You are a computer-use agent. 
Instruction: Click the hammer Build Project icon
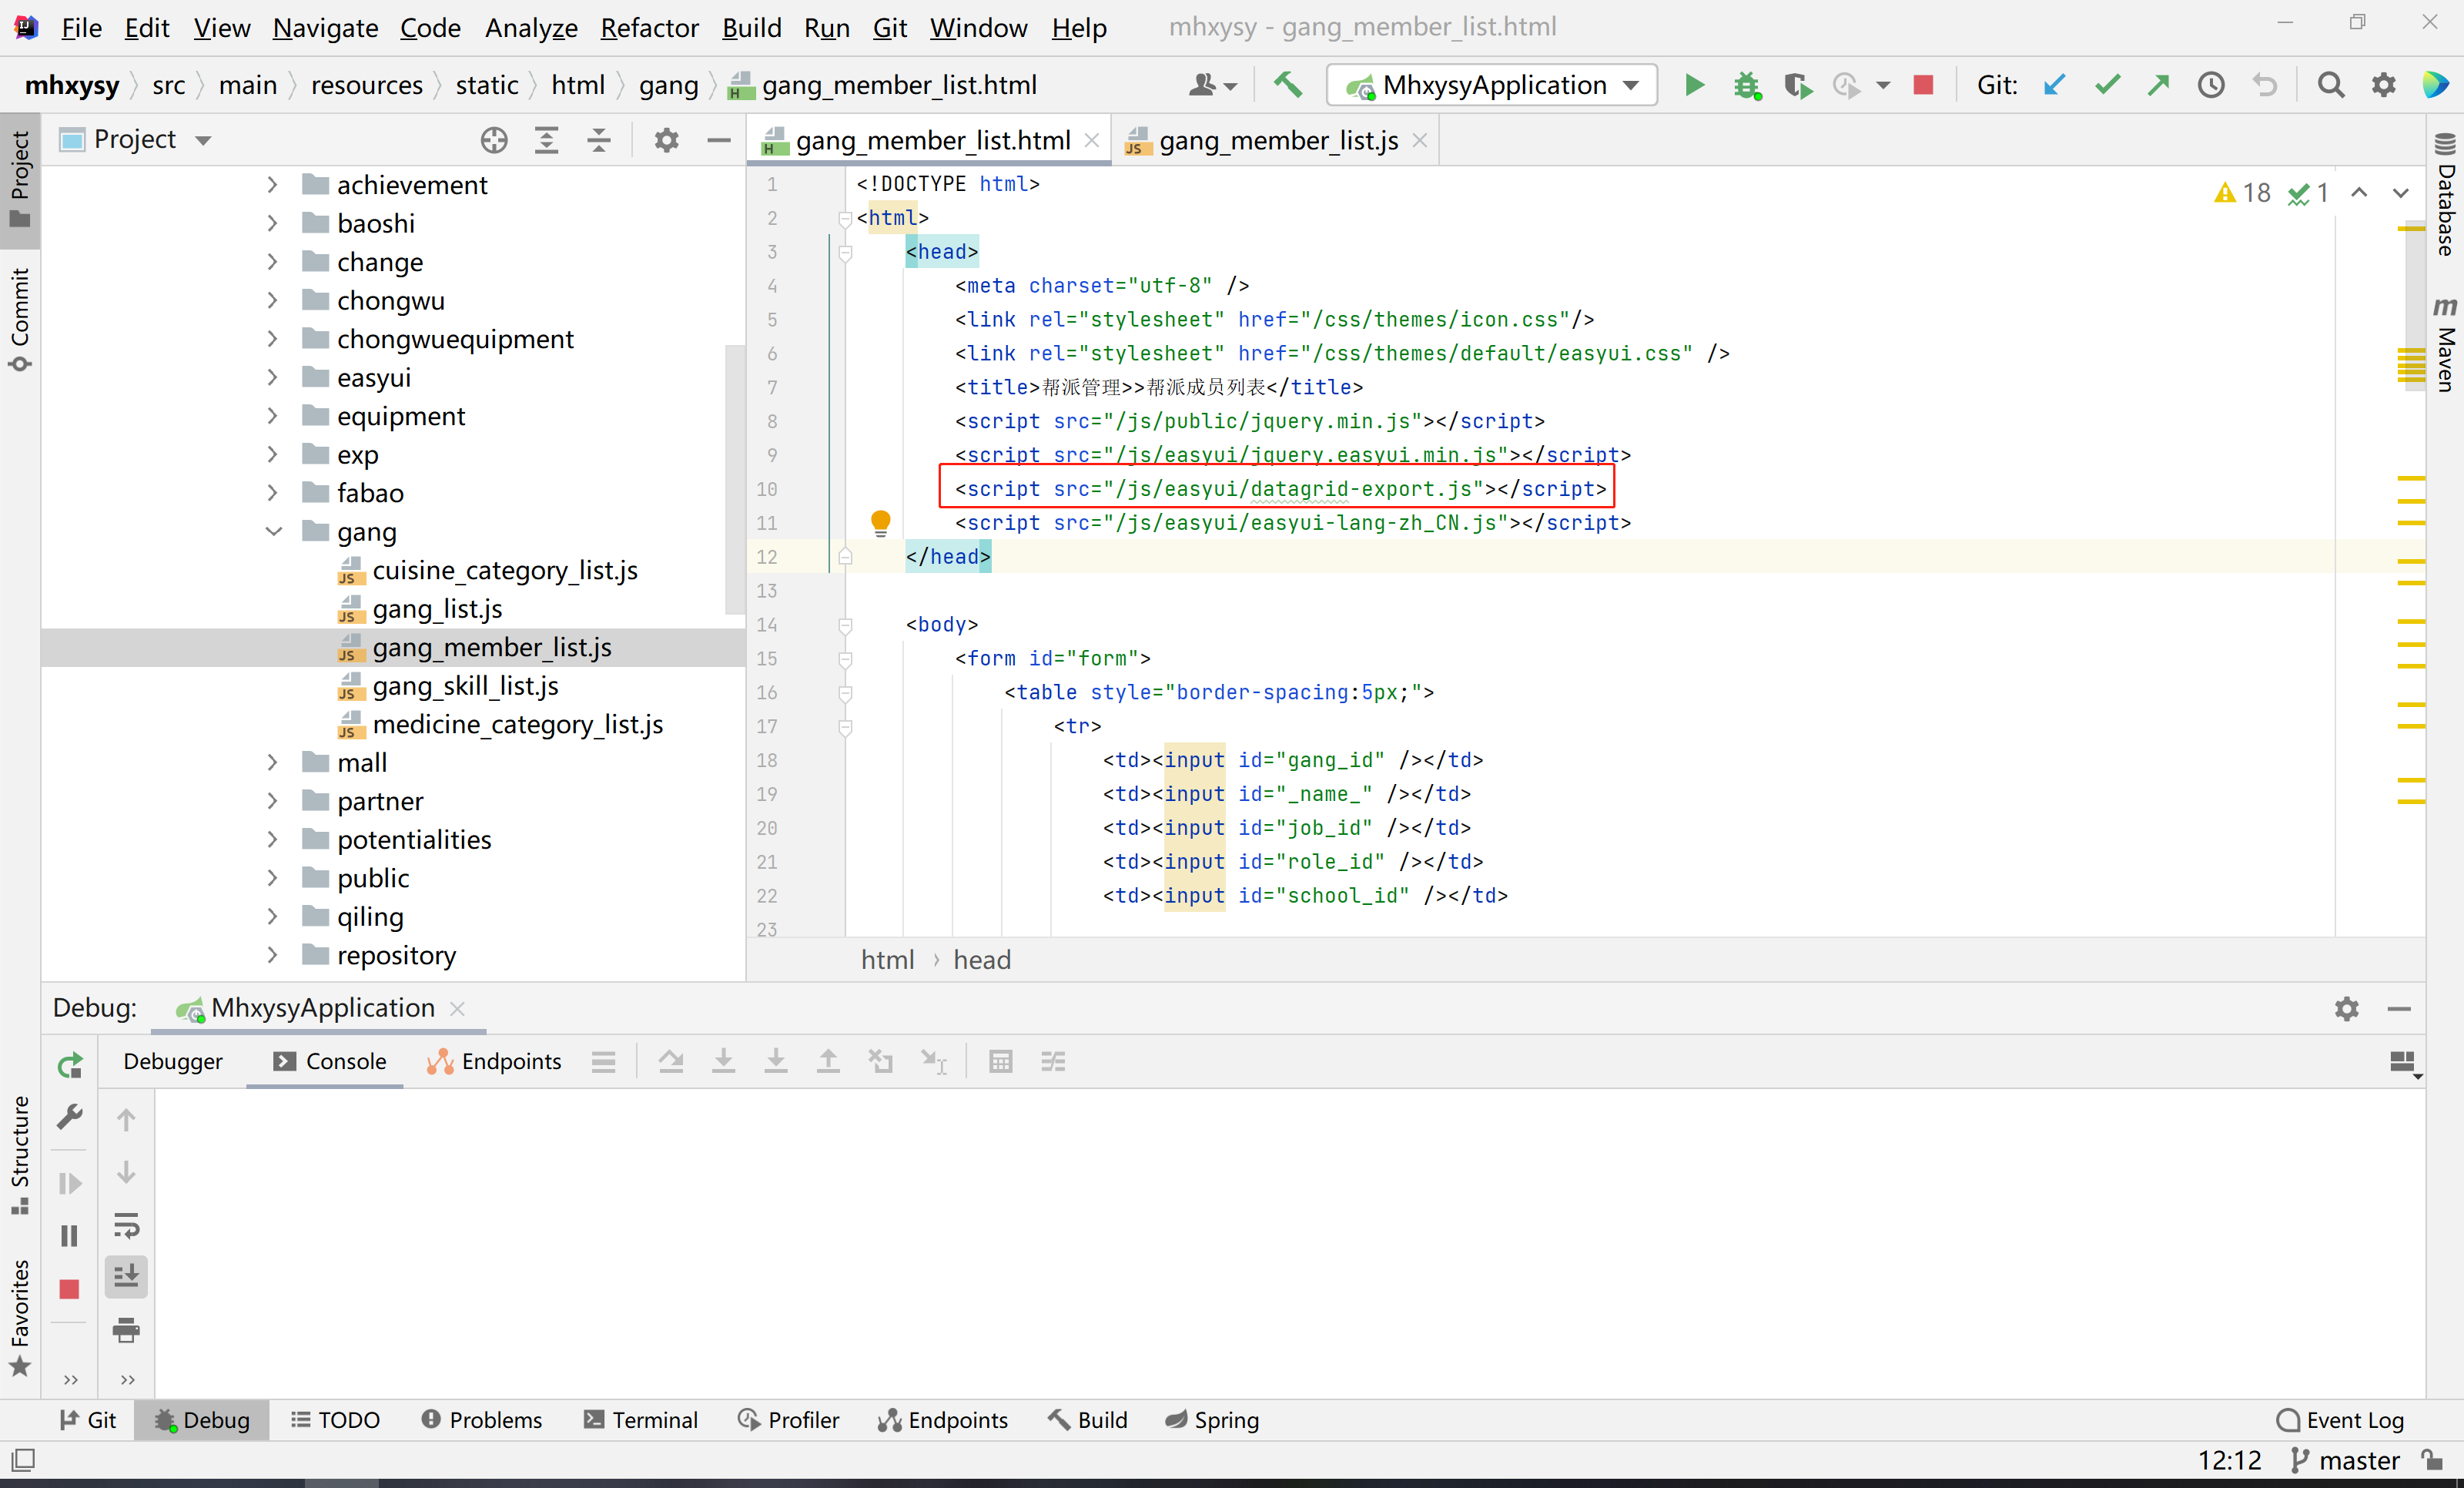(1287, 85)
